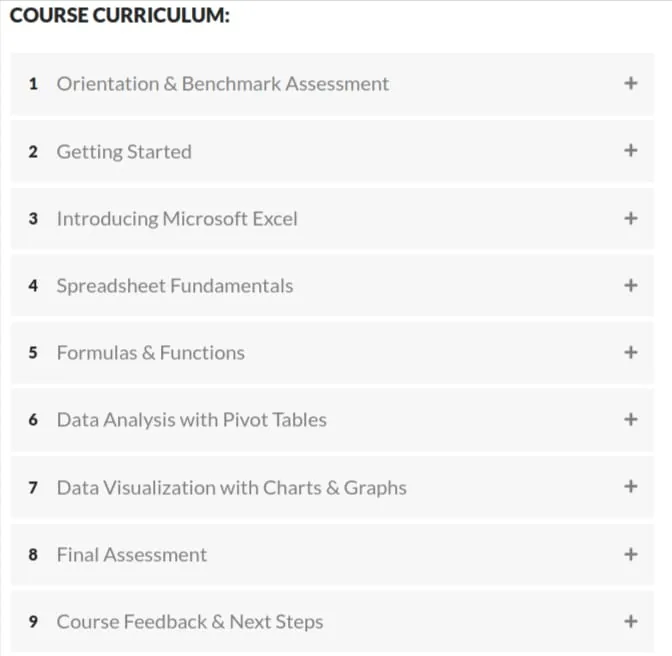Click plus icon next to Pivot Tables section
This screenshot has height=656, width=672.
(630, 419)
